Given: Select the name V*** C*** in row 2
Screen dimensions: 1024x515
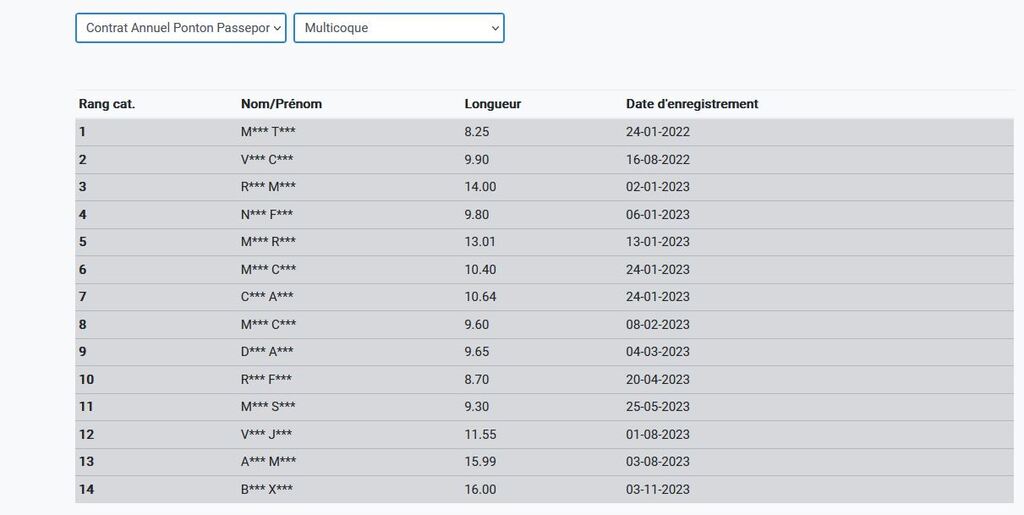Looking at the screenshot, I should 267,160.
